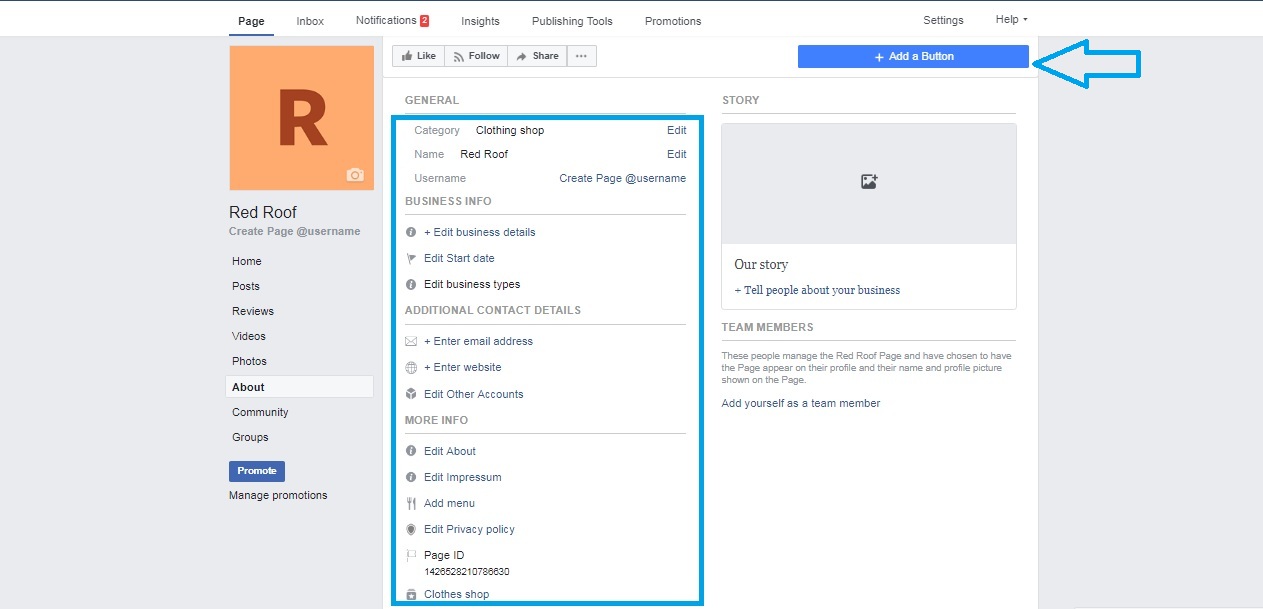This screenshot has height=609, width=1263.
Task: Click the Follow button
Action: point(476,56)
